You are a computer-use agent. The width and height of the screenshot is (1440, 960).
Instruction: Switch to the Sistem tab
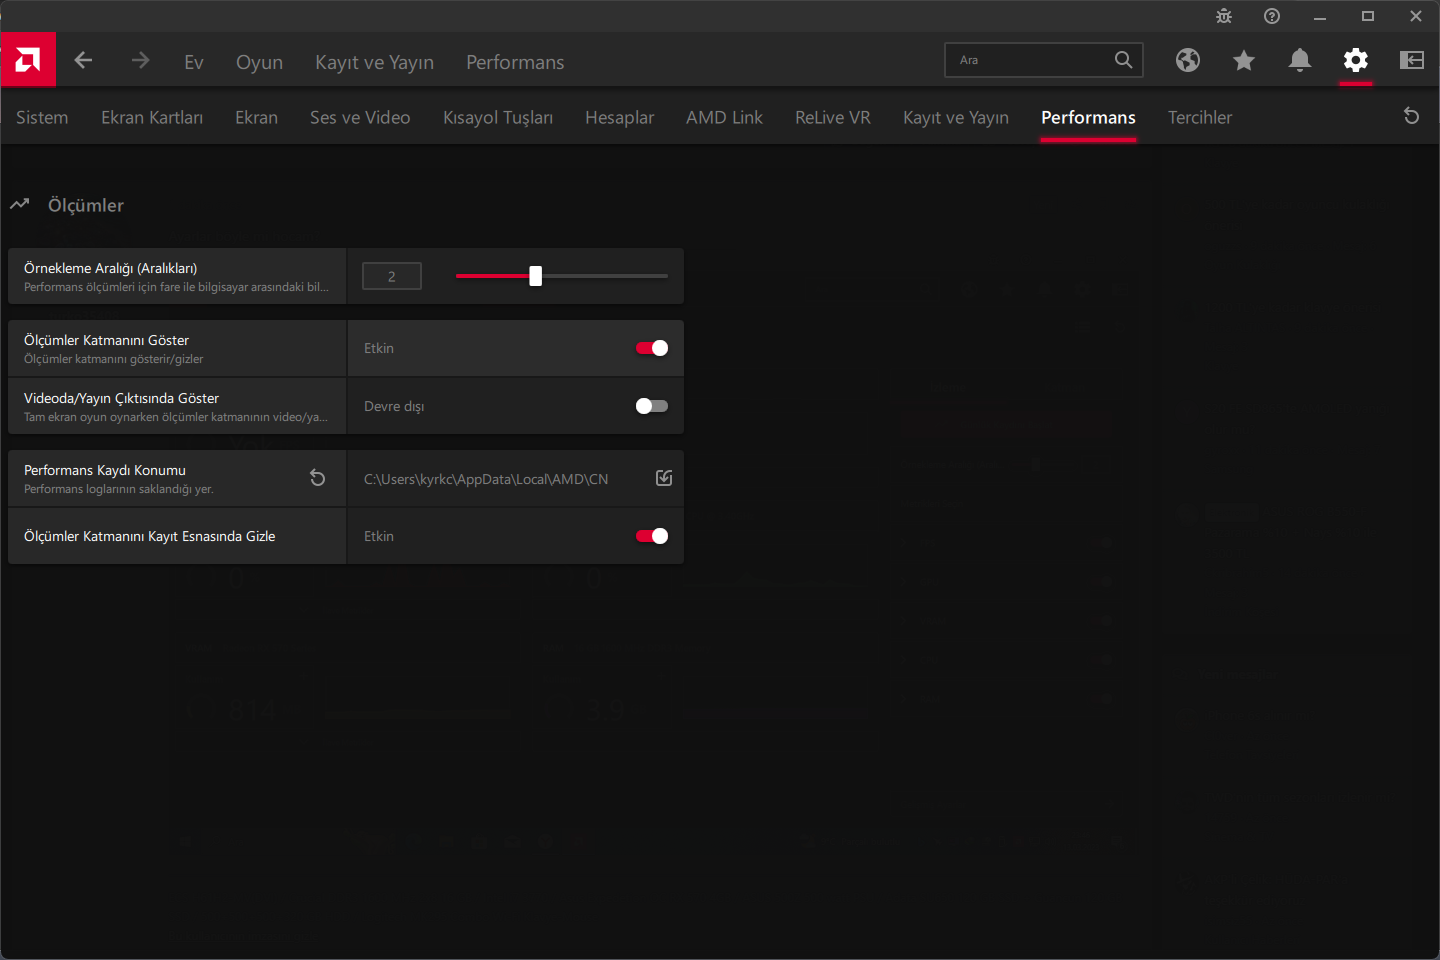point(42,117)
